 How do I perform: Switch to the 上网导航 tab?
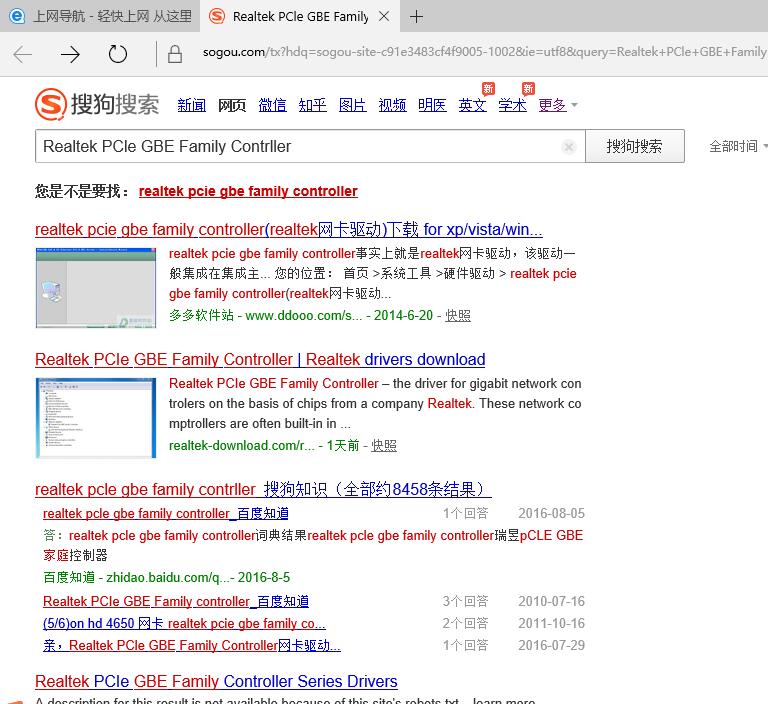pos(100,16)
